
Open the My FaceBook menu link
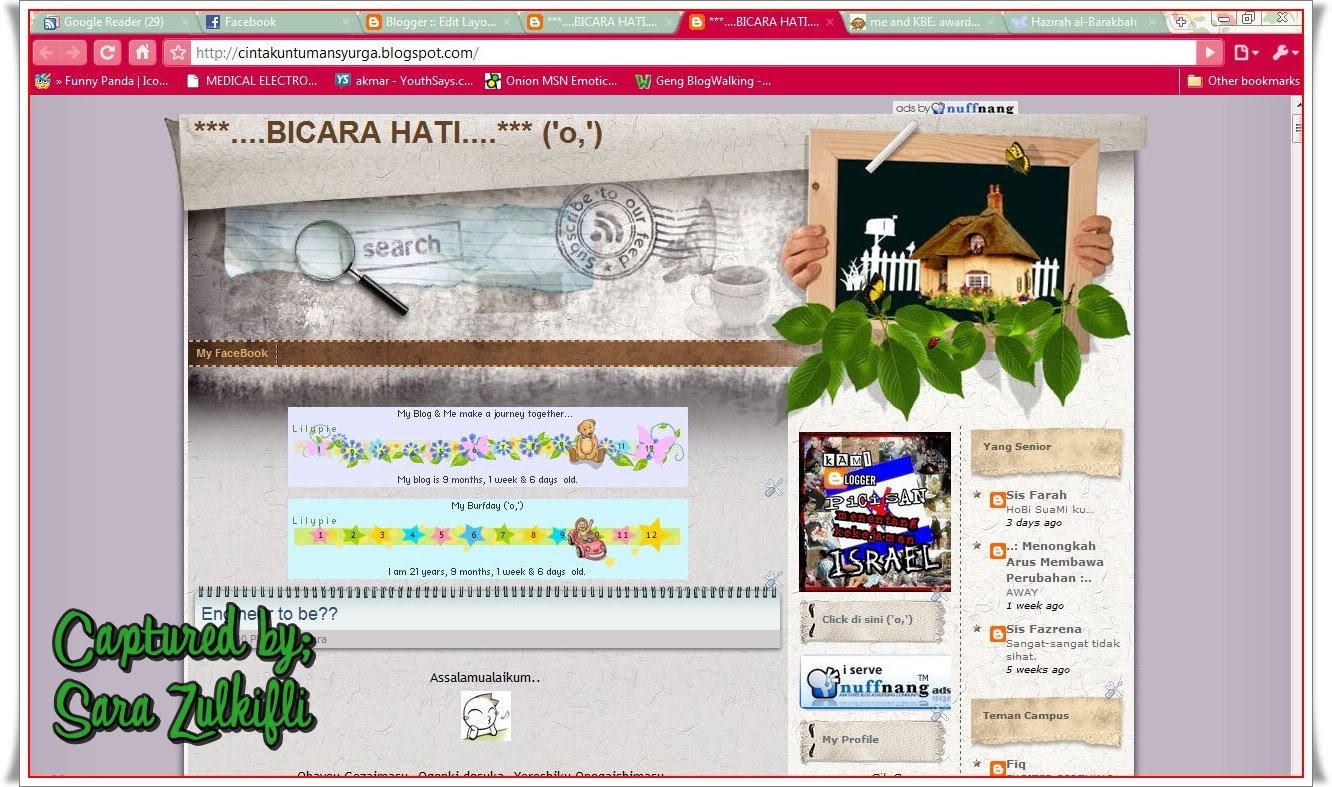tap(232, 353)
